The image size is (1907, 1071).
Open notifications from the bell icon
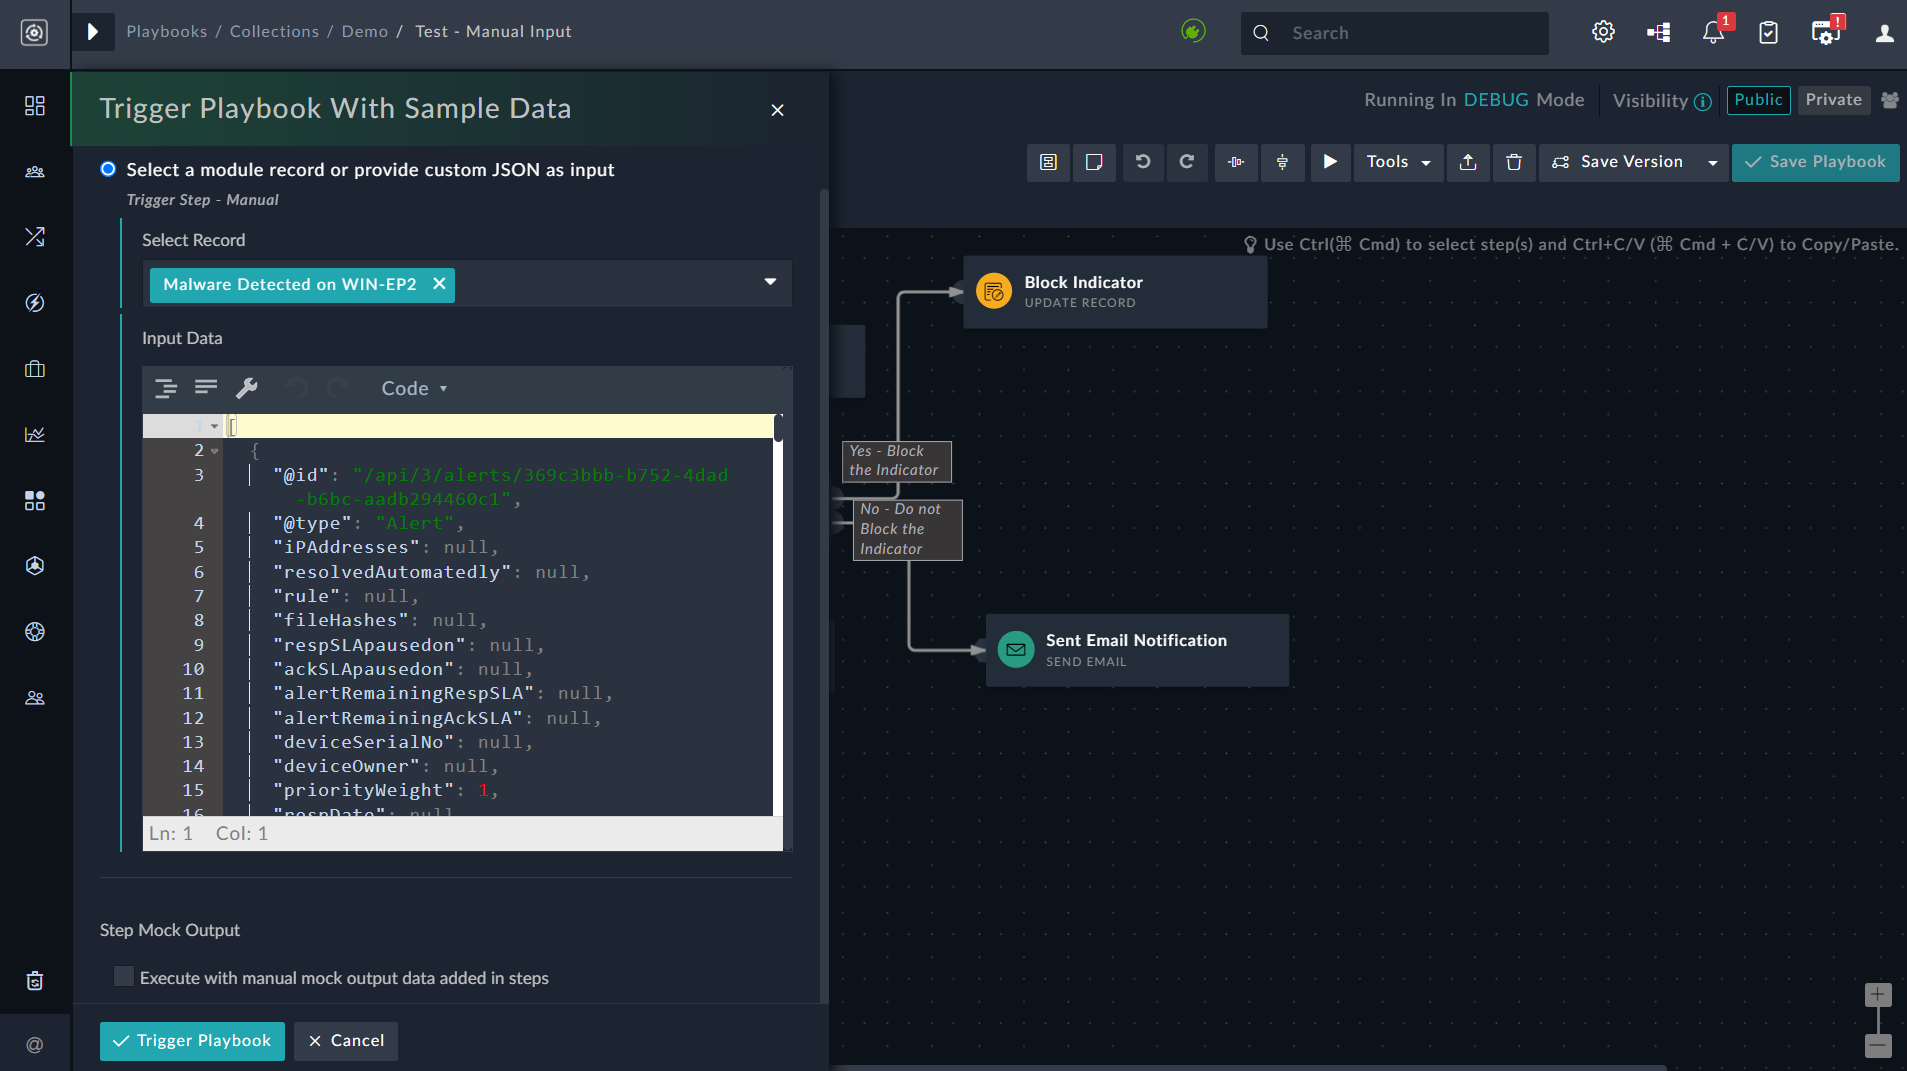click(1713, 32)
